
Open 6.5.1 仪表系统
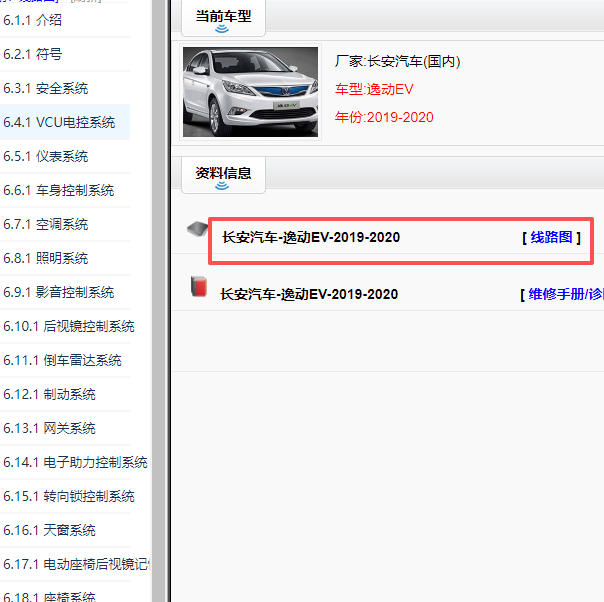pos(45,156)
